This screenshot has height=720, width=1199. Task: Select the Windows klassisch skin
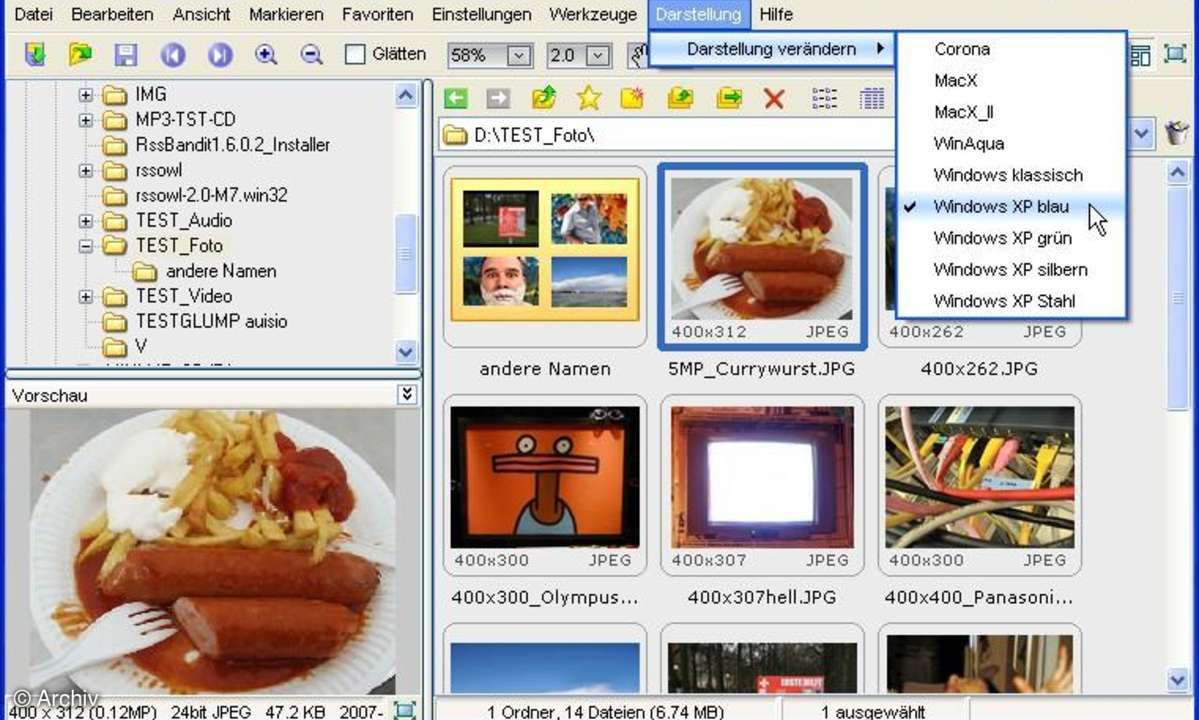pyautogui.click(x=1011, y=175)
